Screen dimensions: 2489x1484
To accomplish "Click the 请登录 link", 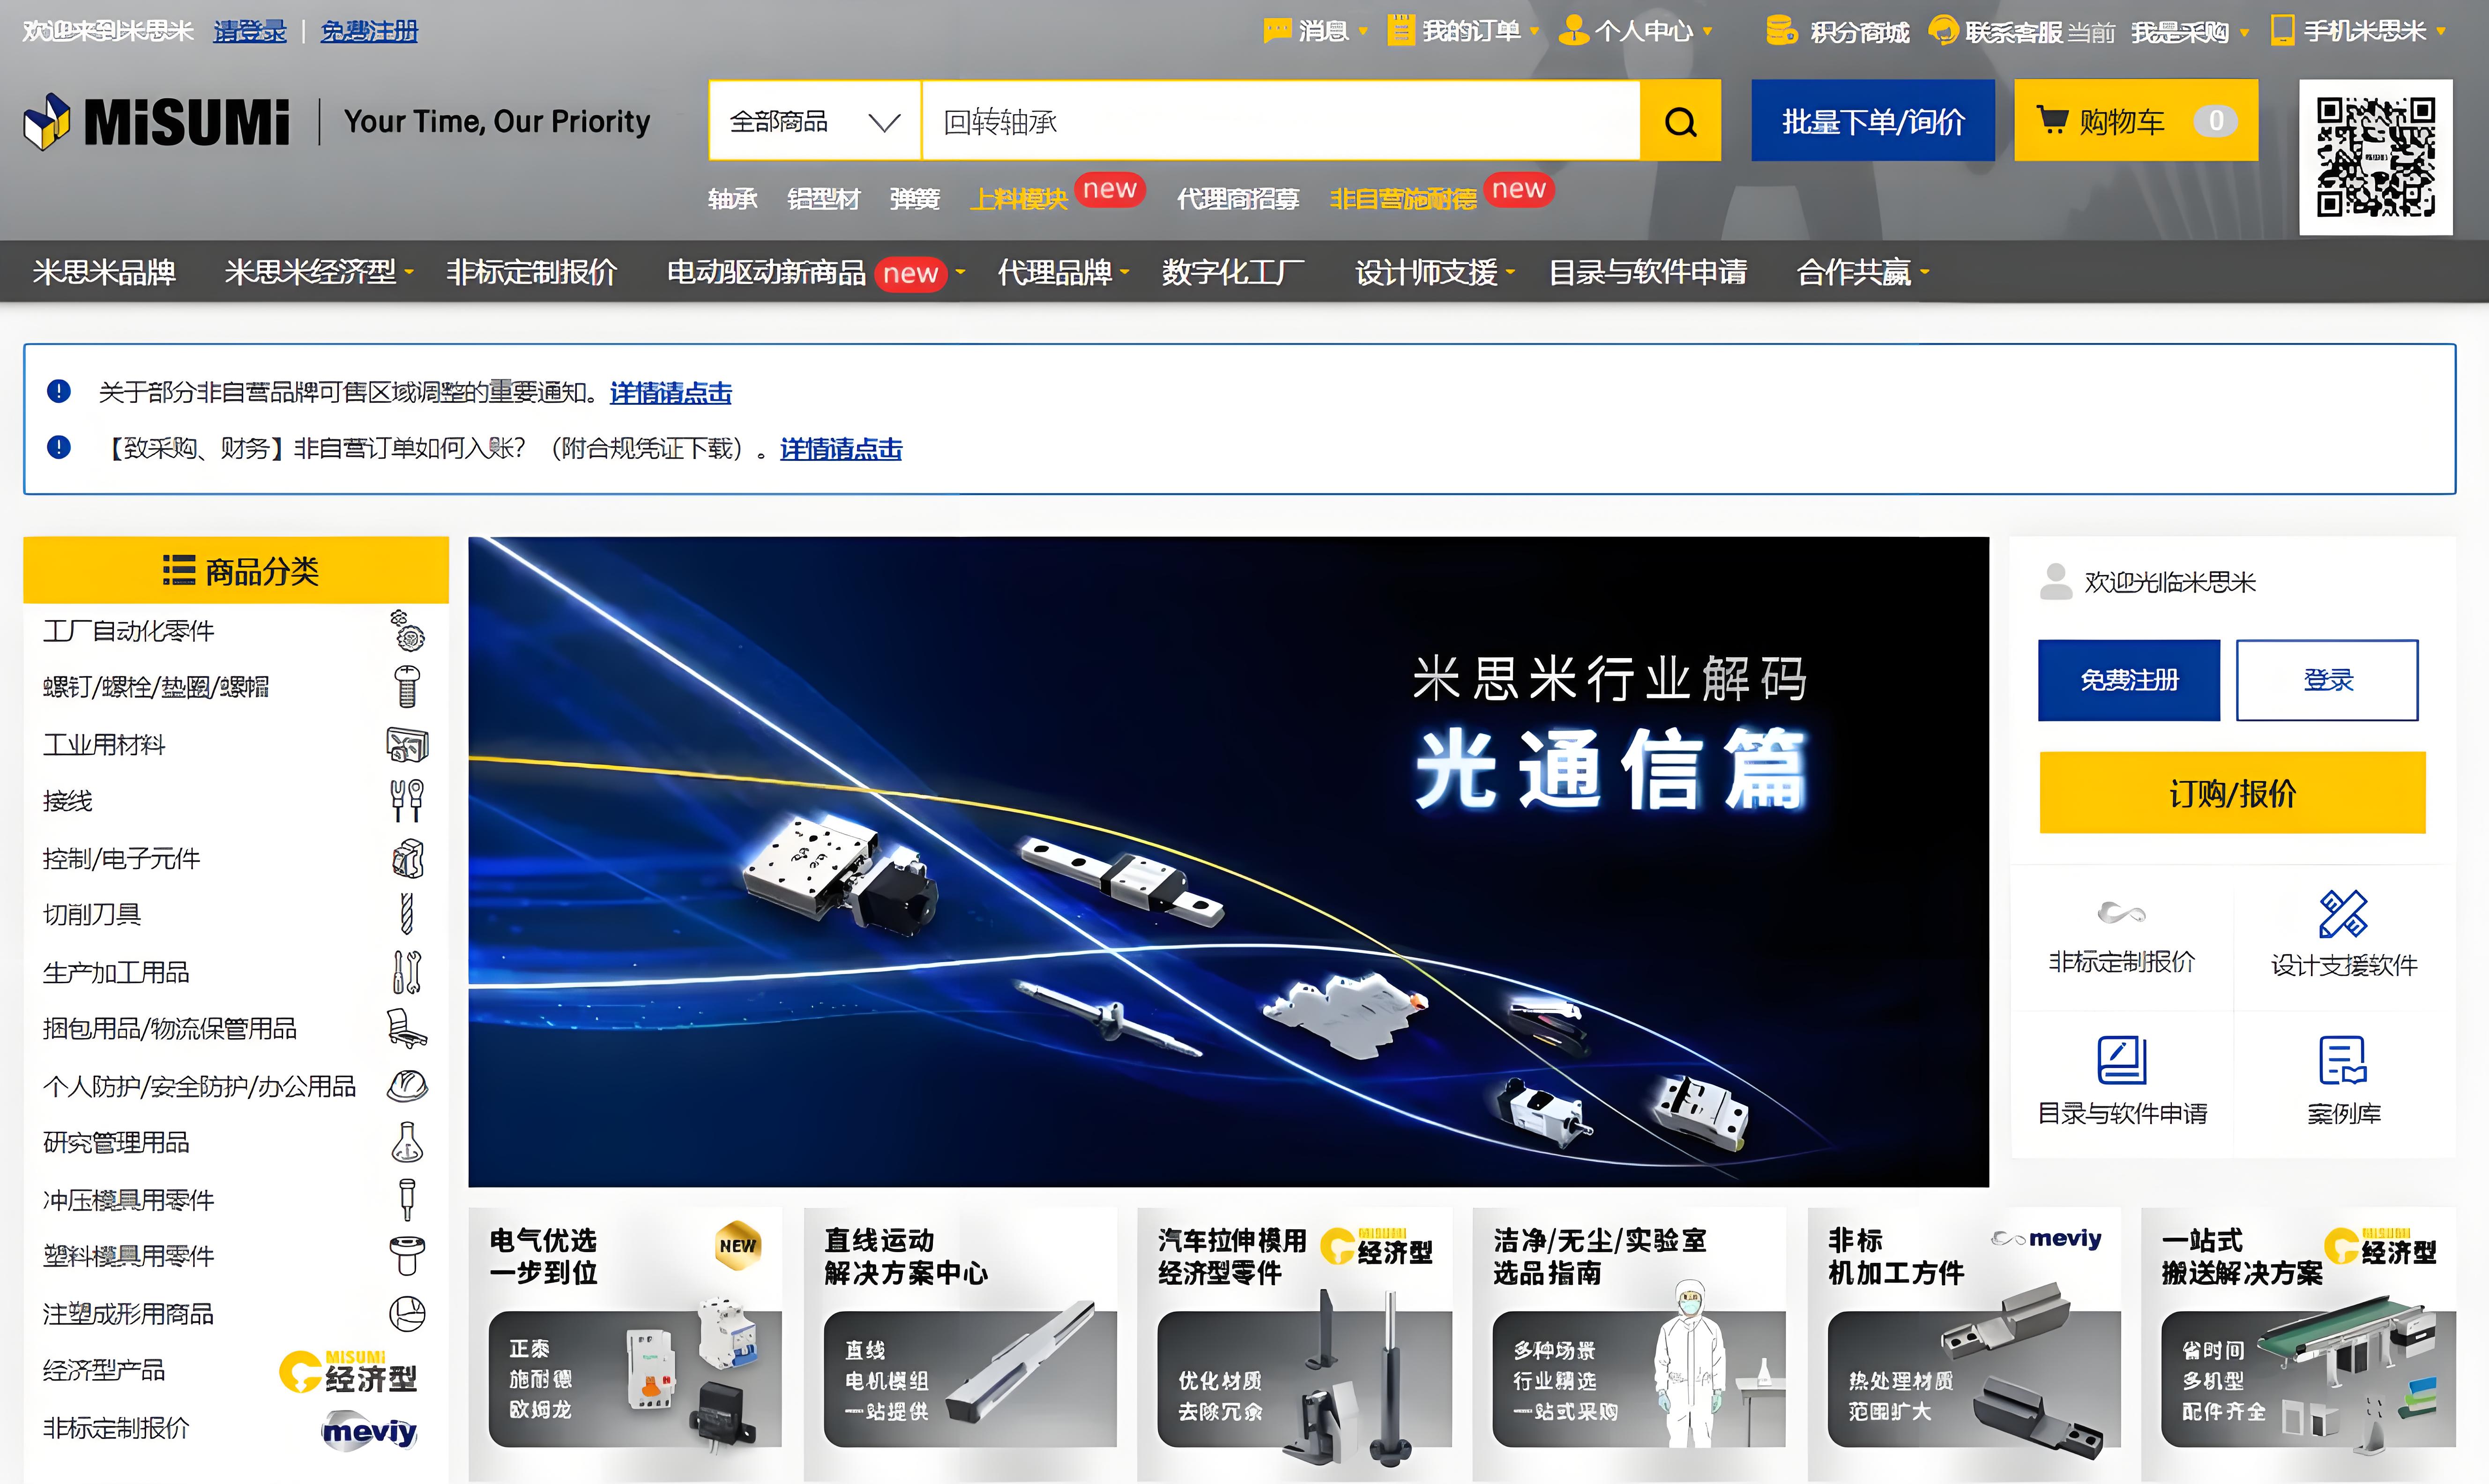I will coord(250,32).
